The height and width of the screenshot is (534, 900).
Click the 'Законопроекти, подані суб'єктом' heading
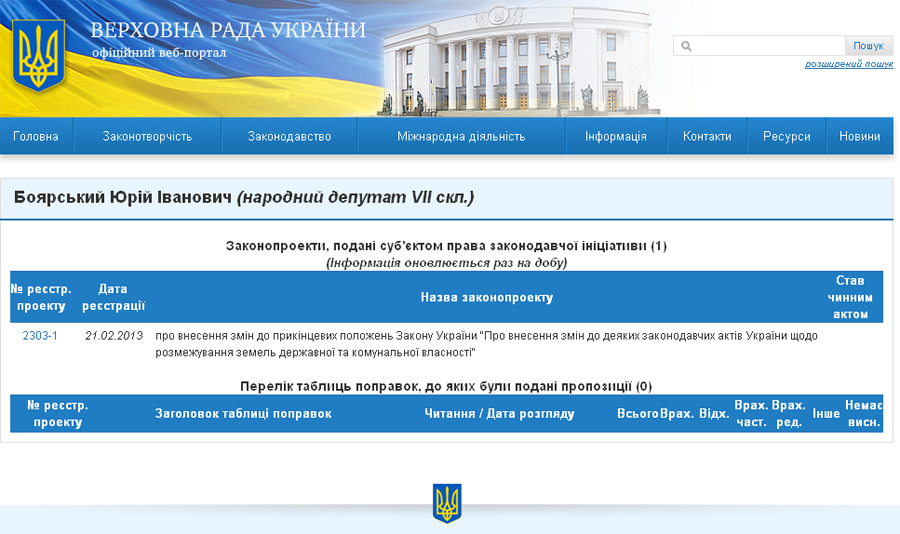click(446, 246)
